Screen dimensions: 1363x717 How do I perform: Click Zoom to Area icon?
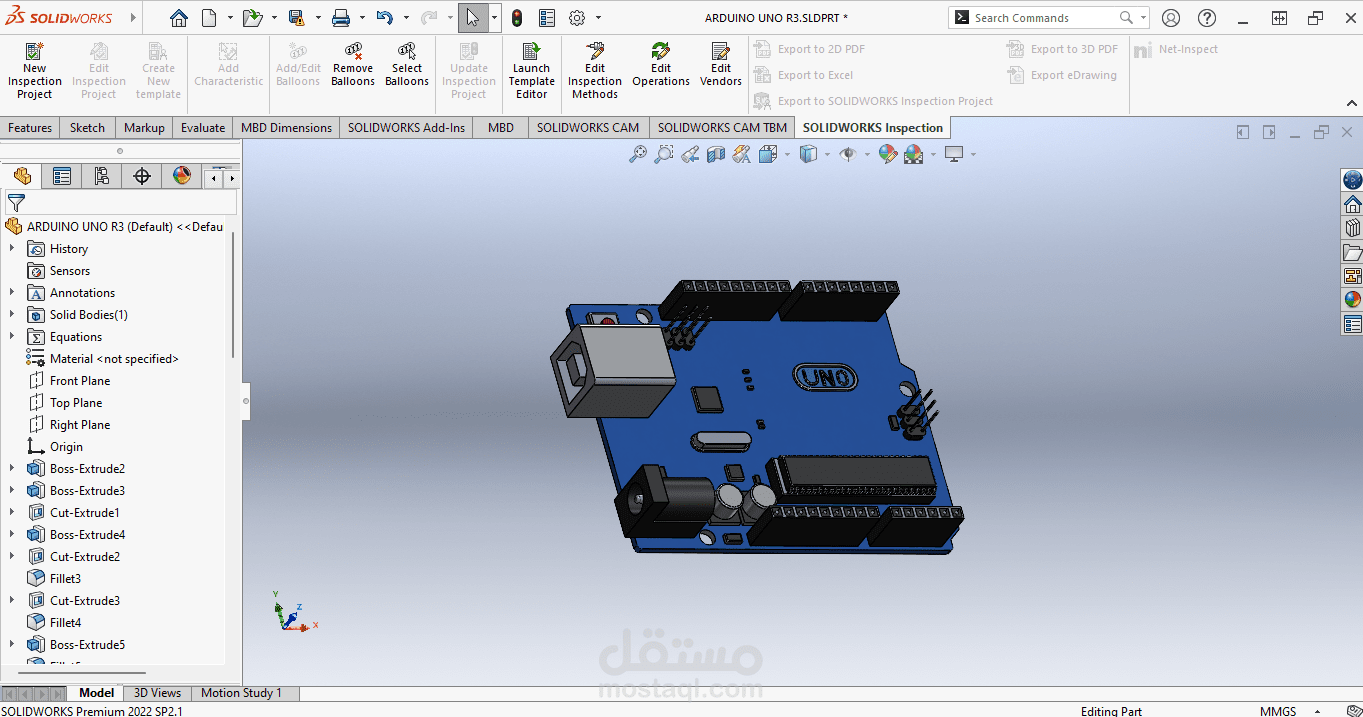click(x=663, y=154)
